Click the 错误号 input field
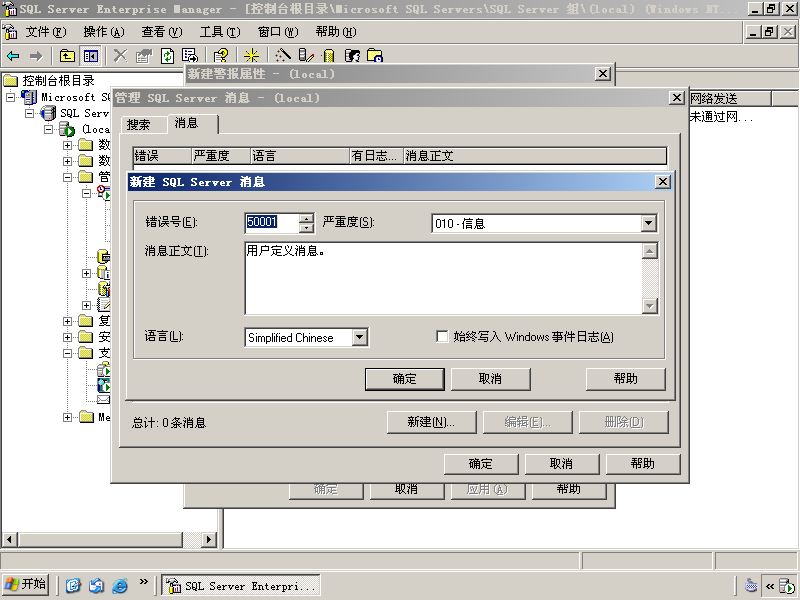 click(272, 223)
